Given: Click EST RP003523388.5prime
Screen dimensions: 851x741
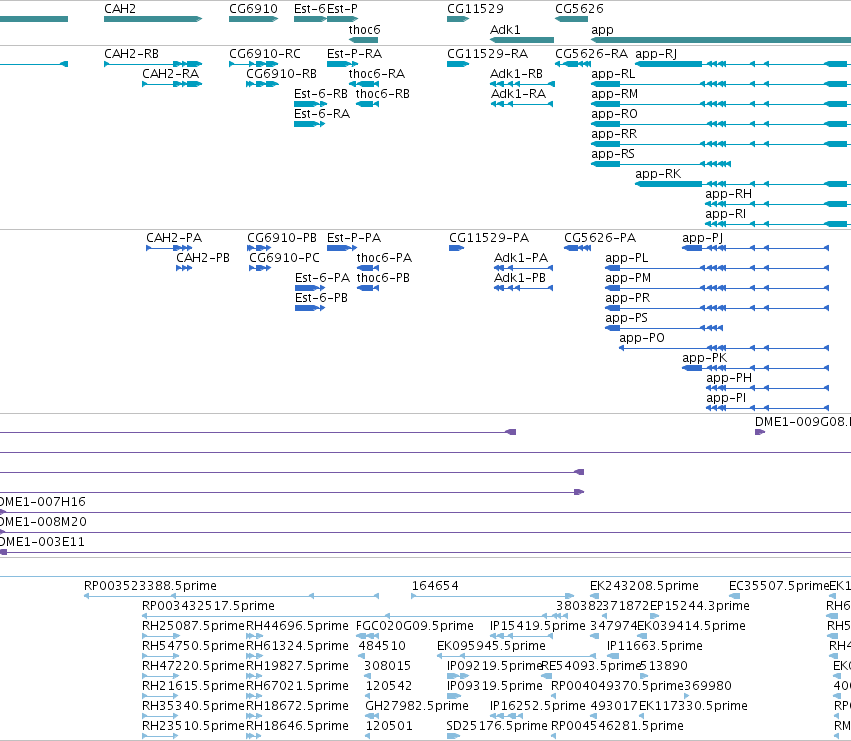Looking at the screenshot, I should [231, 596].
